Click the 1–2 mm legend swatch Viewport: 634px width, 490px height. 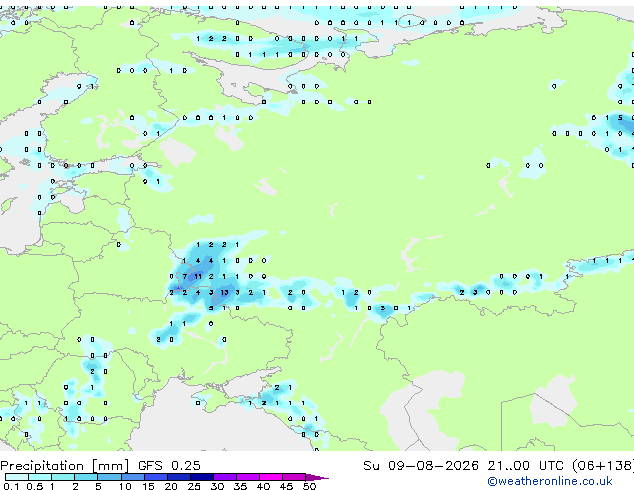[63, 477]
